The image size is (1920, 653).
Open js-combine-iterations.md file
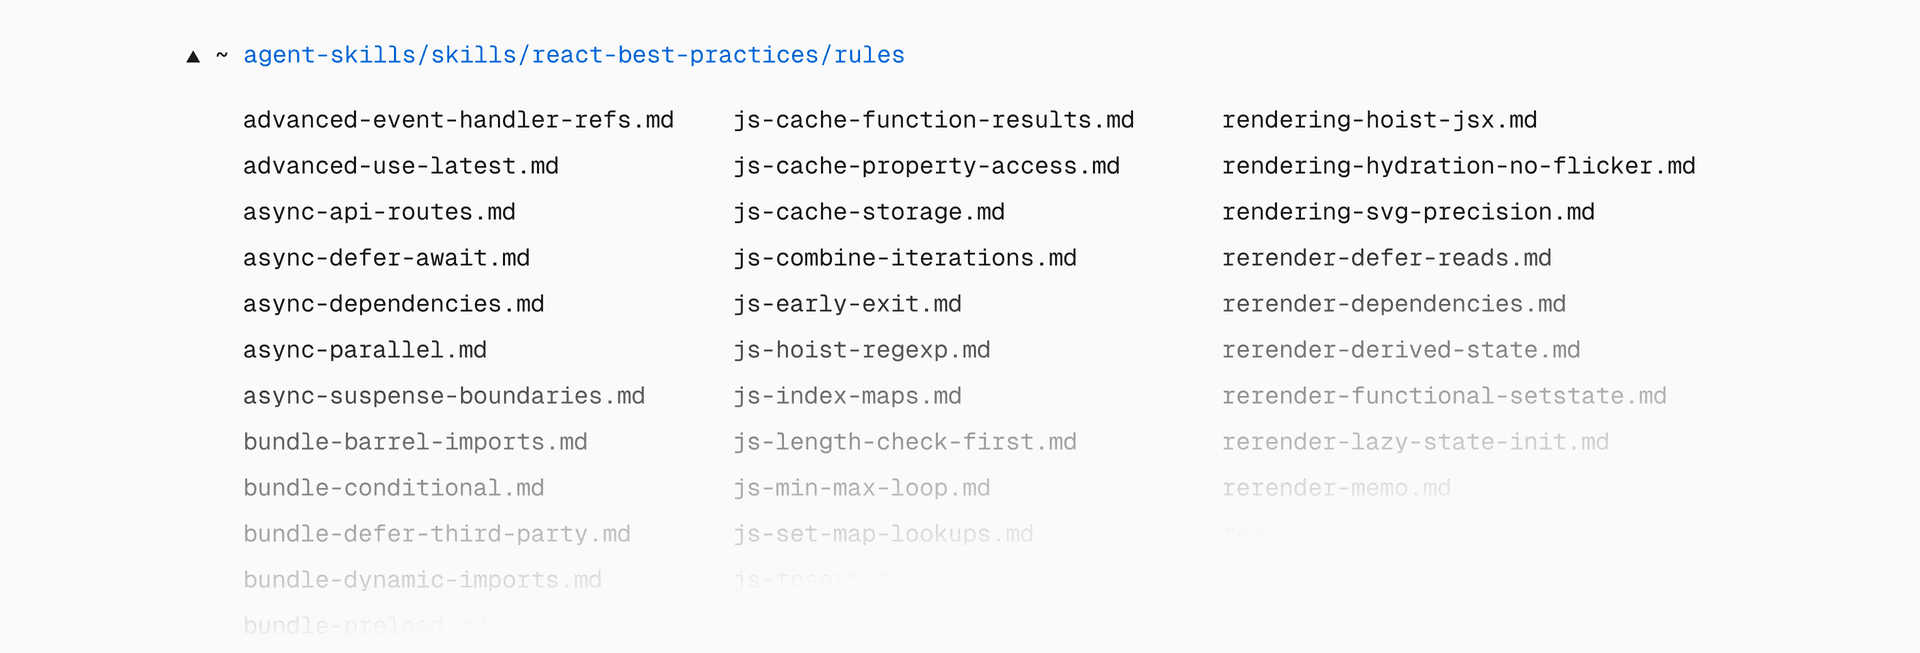(904, 258)
